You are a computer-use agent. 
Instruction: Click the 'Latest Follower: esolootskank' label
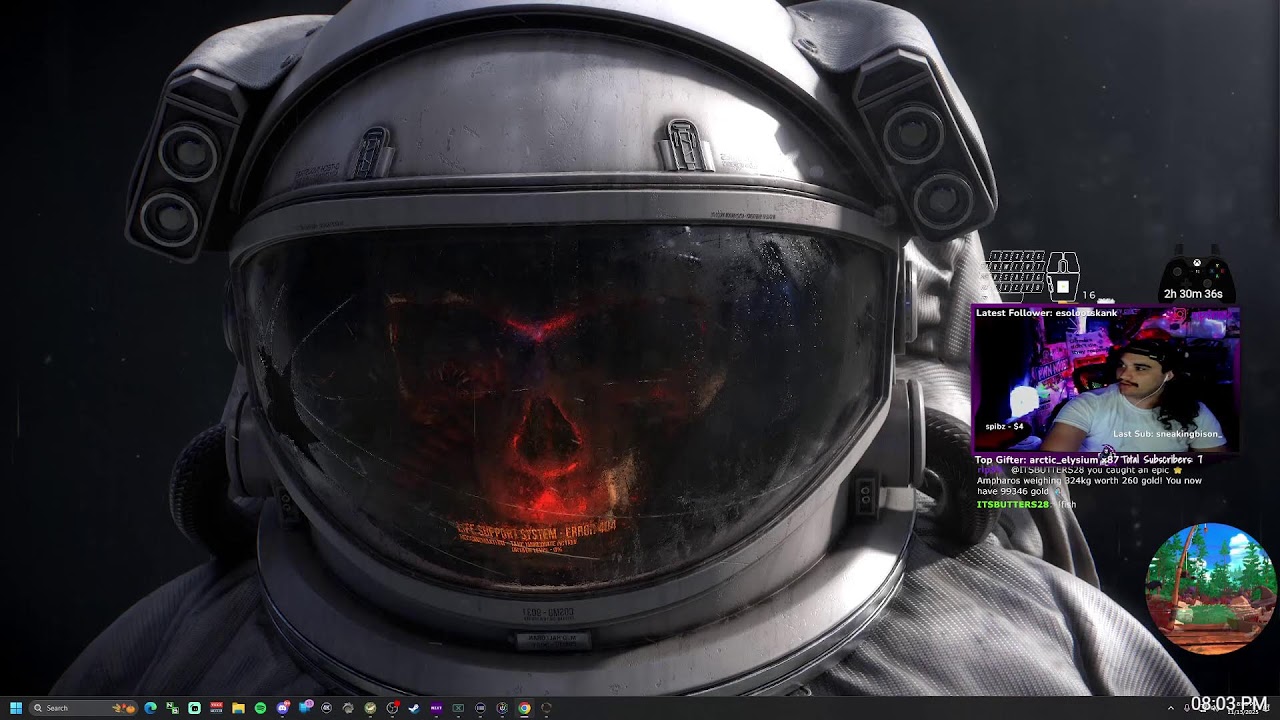[x=1046, y=313]
